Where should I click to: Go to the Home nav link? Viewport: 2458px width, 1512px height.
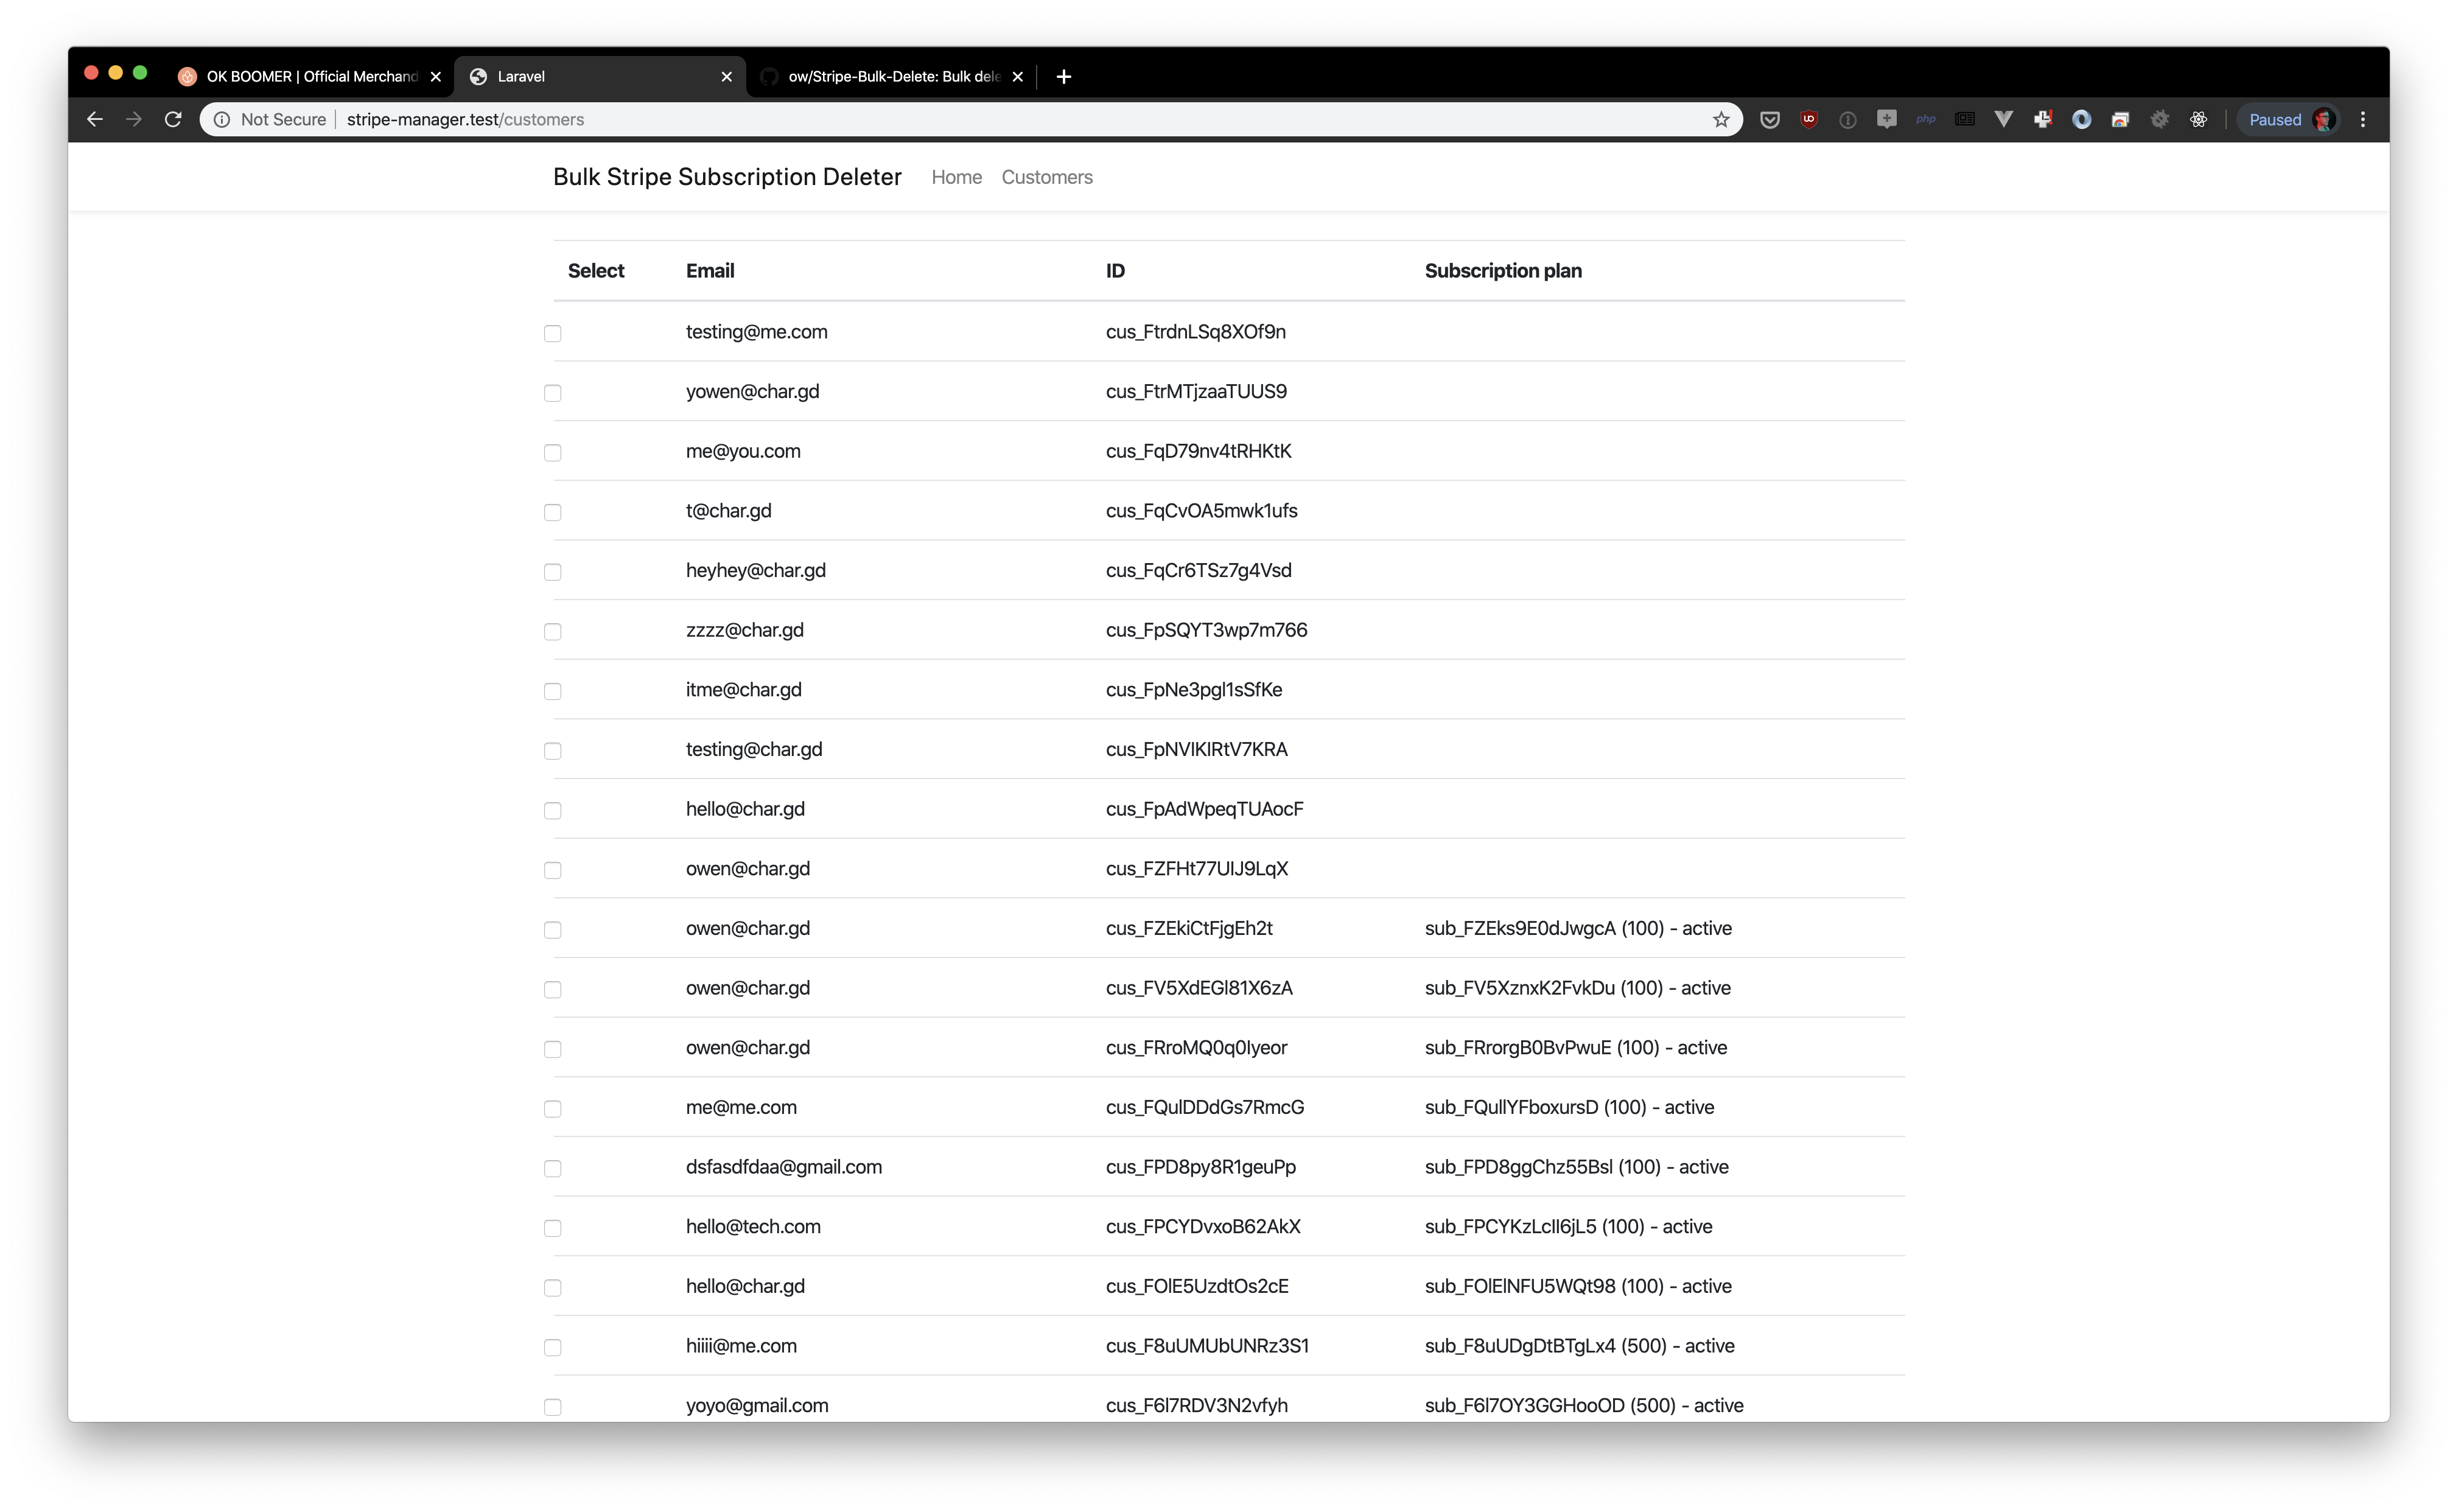click(956, 177)
